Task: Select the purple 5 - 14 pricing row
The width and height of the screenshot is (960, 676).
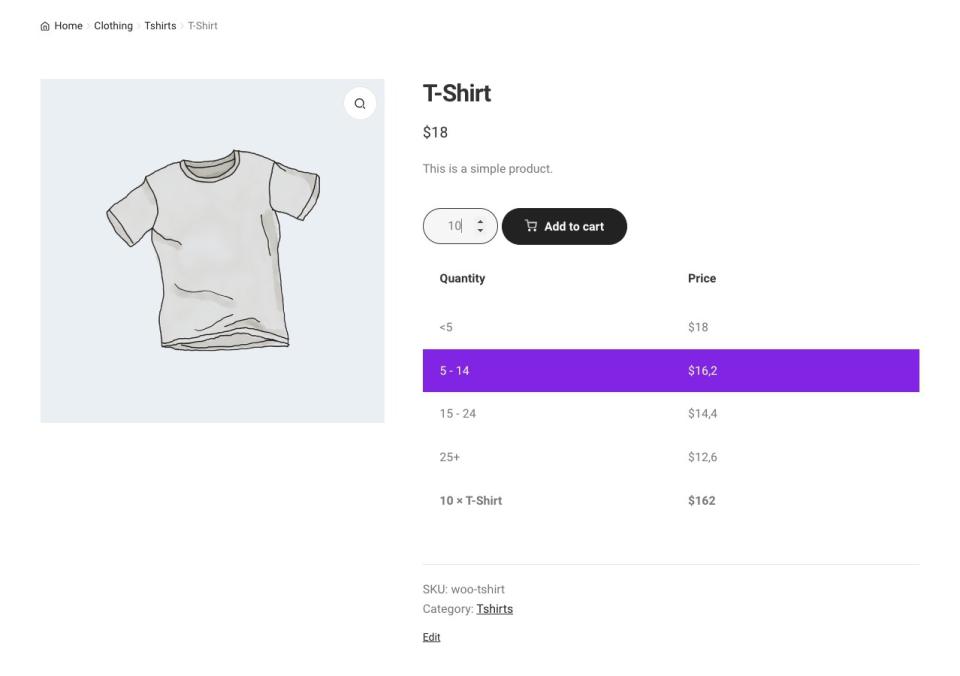Action: (670, 371)
